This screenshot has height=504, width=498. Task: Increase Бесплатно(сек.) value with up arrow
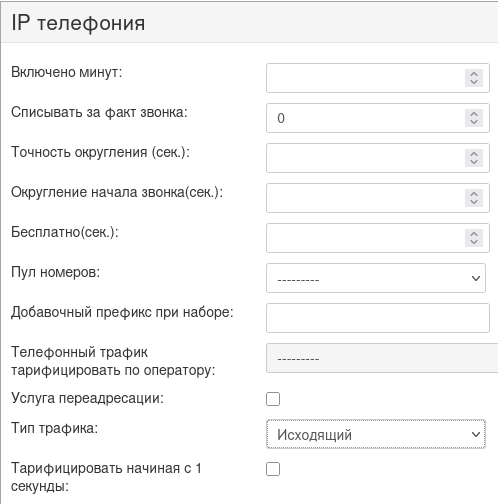(x=474, y=234)
